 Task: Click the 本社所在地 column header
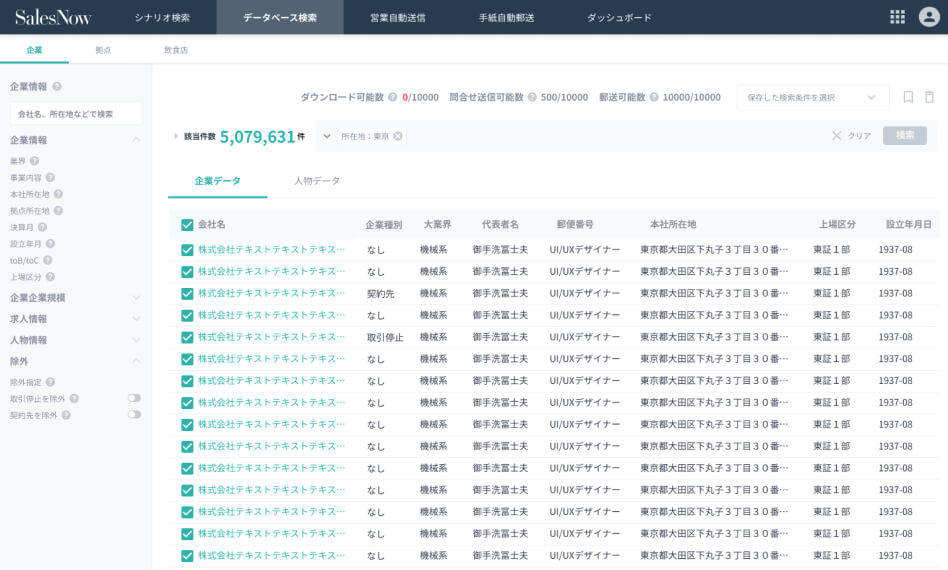[x=673, y=224]
